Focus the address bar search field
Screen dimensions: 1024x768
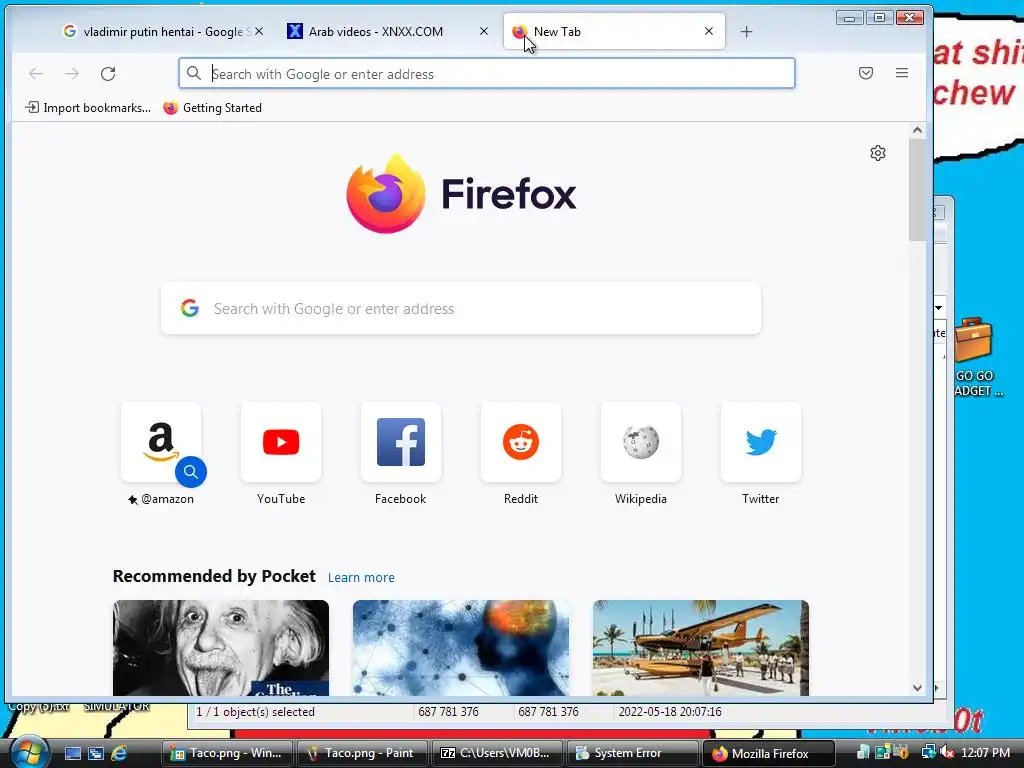pyautogui.click(x=487, y=74)
